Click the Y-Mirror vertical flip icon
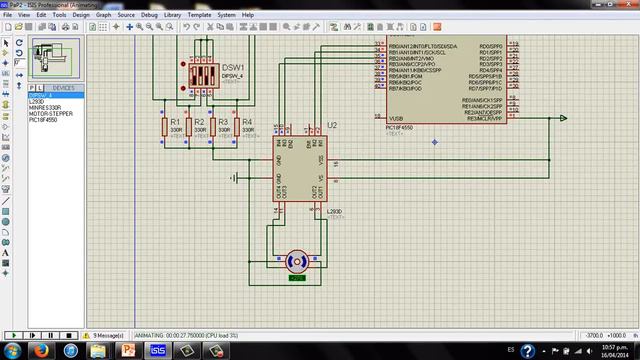 (19, 86)
